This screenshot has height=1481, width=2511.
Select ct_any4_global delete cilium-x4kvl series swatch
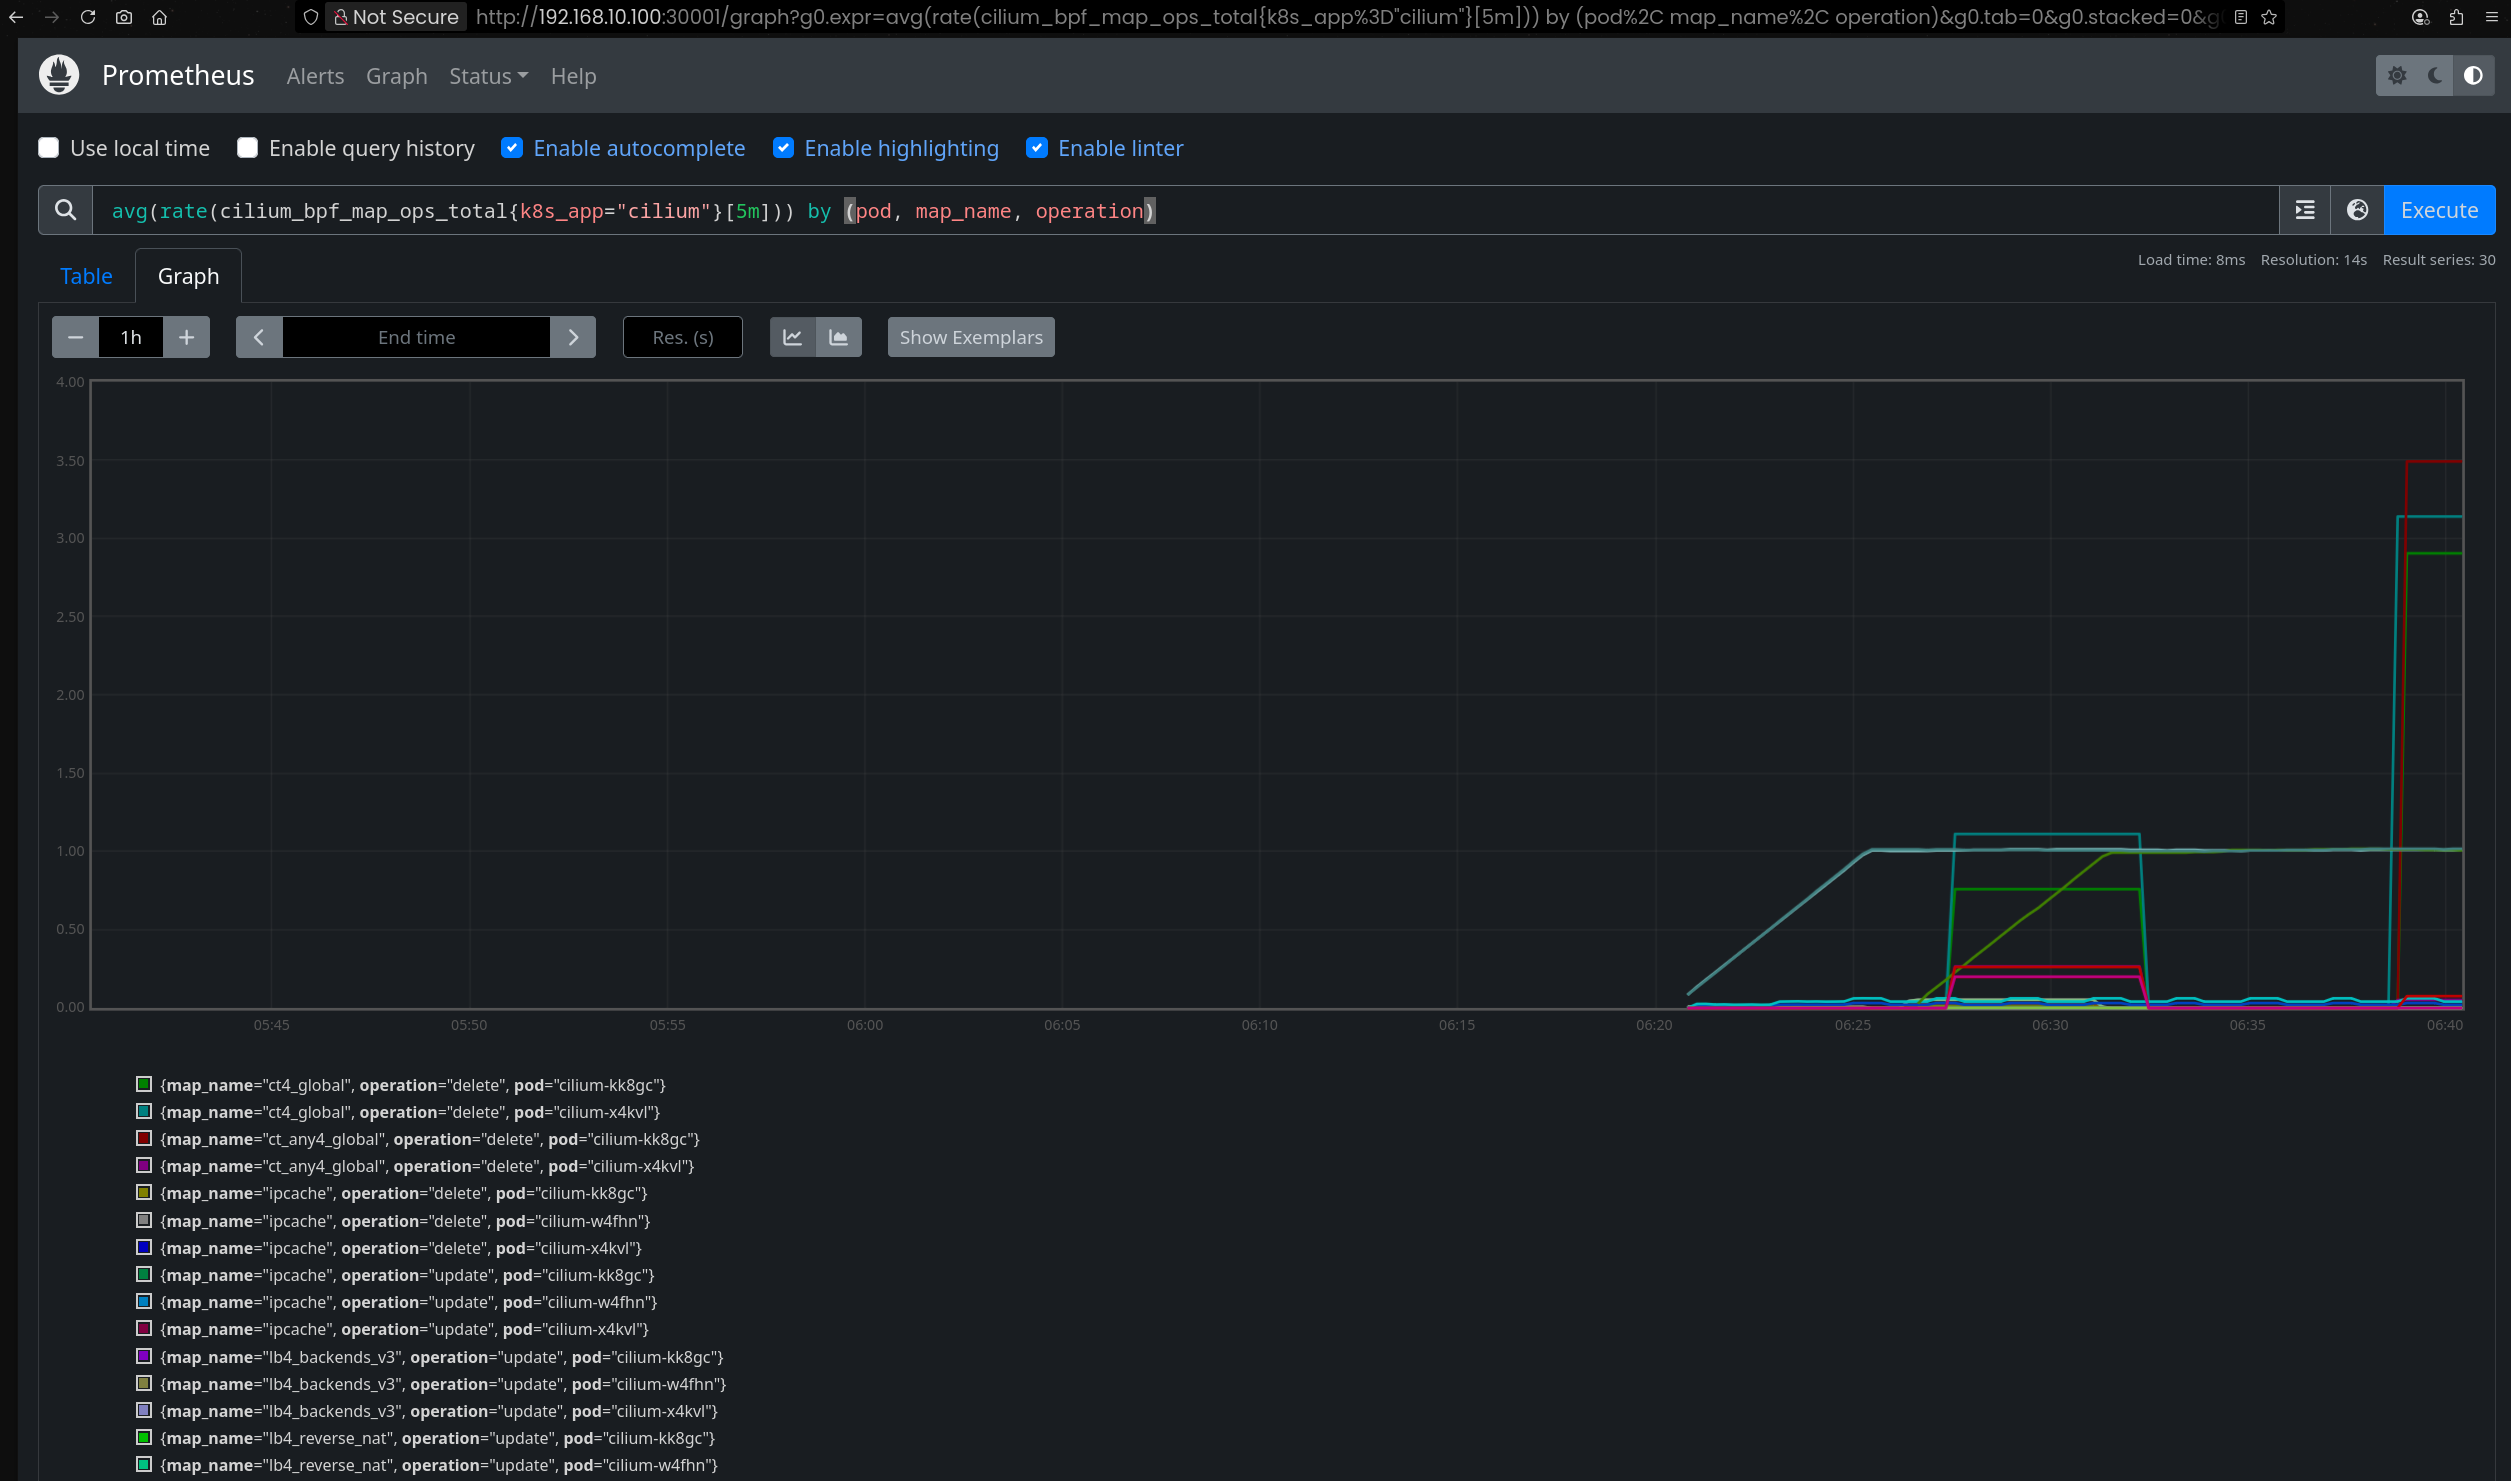[x=144, y=1165]
